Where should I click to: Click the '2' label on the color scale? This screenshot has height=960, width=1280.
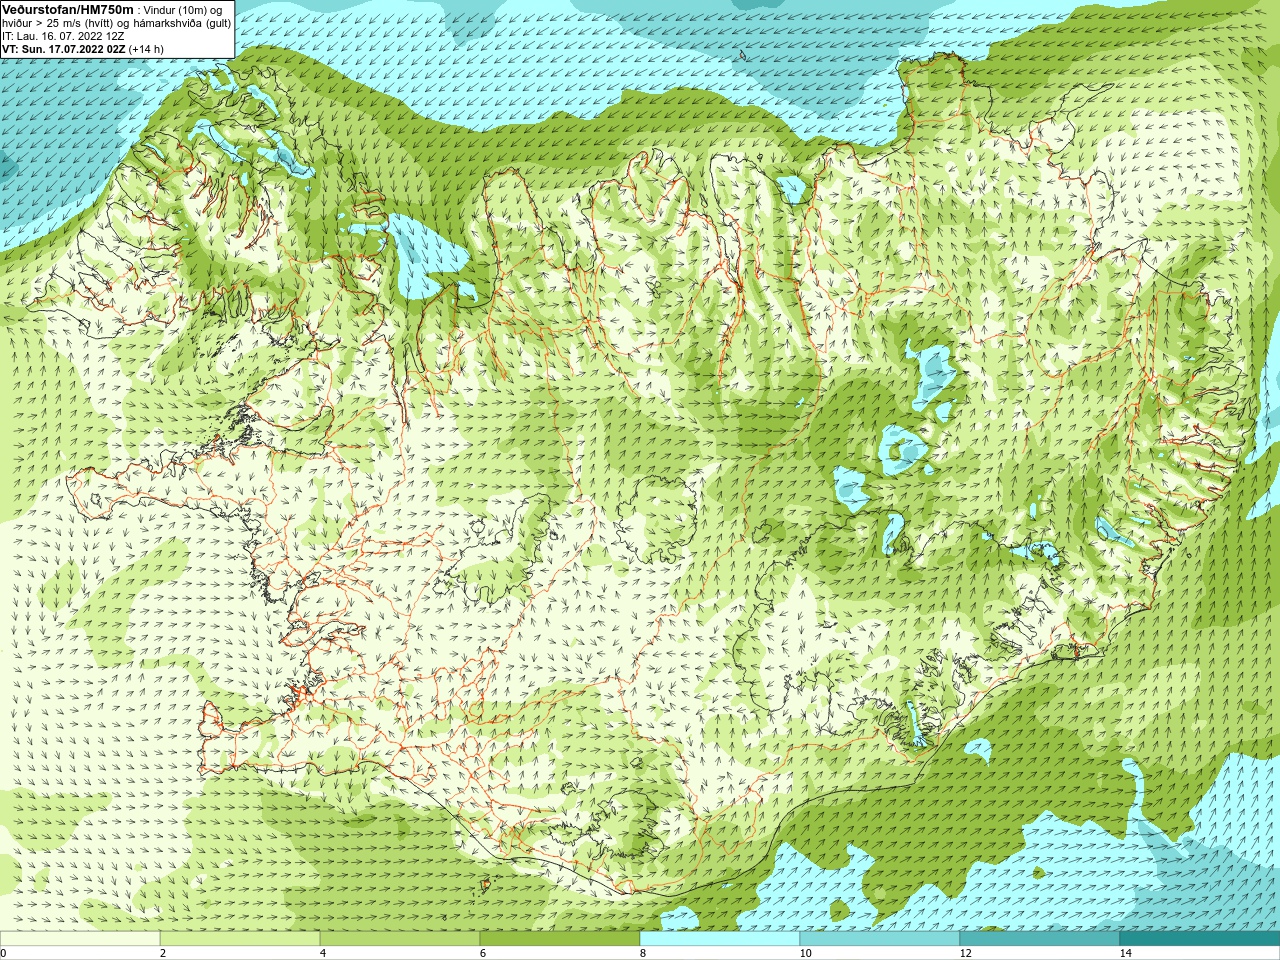[163, 953]
